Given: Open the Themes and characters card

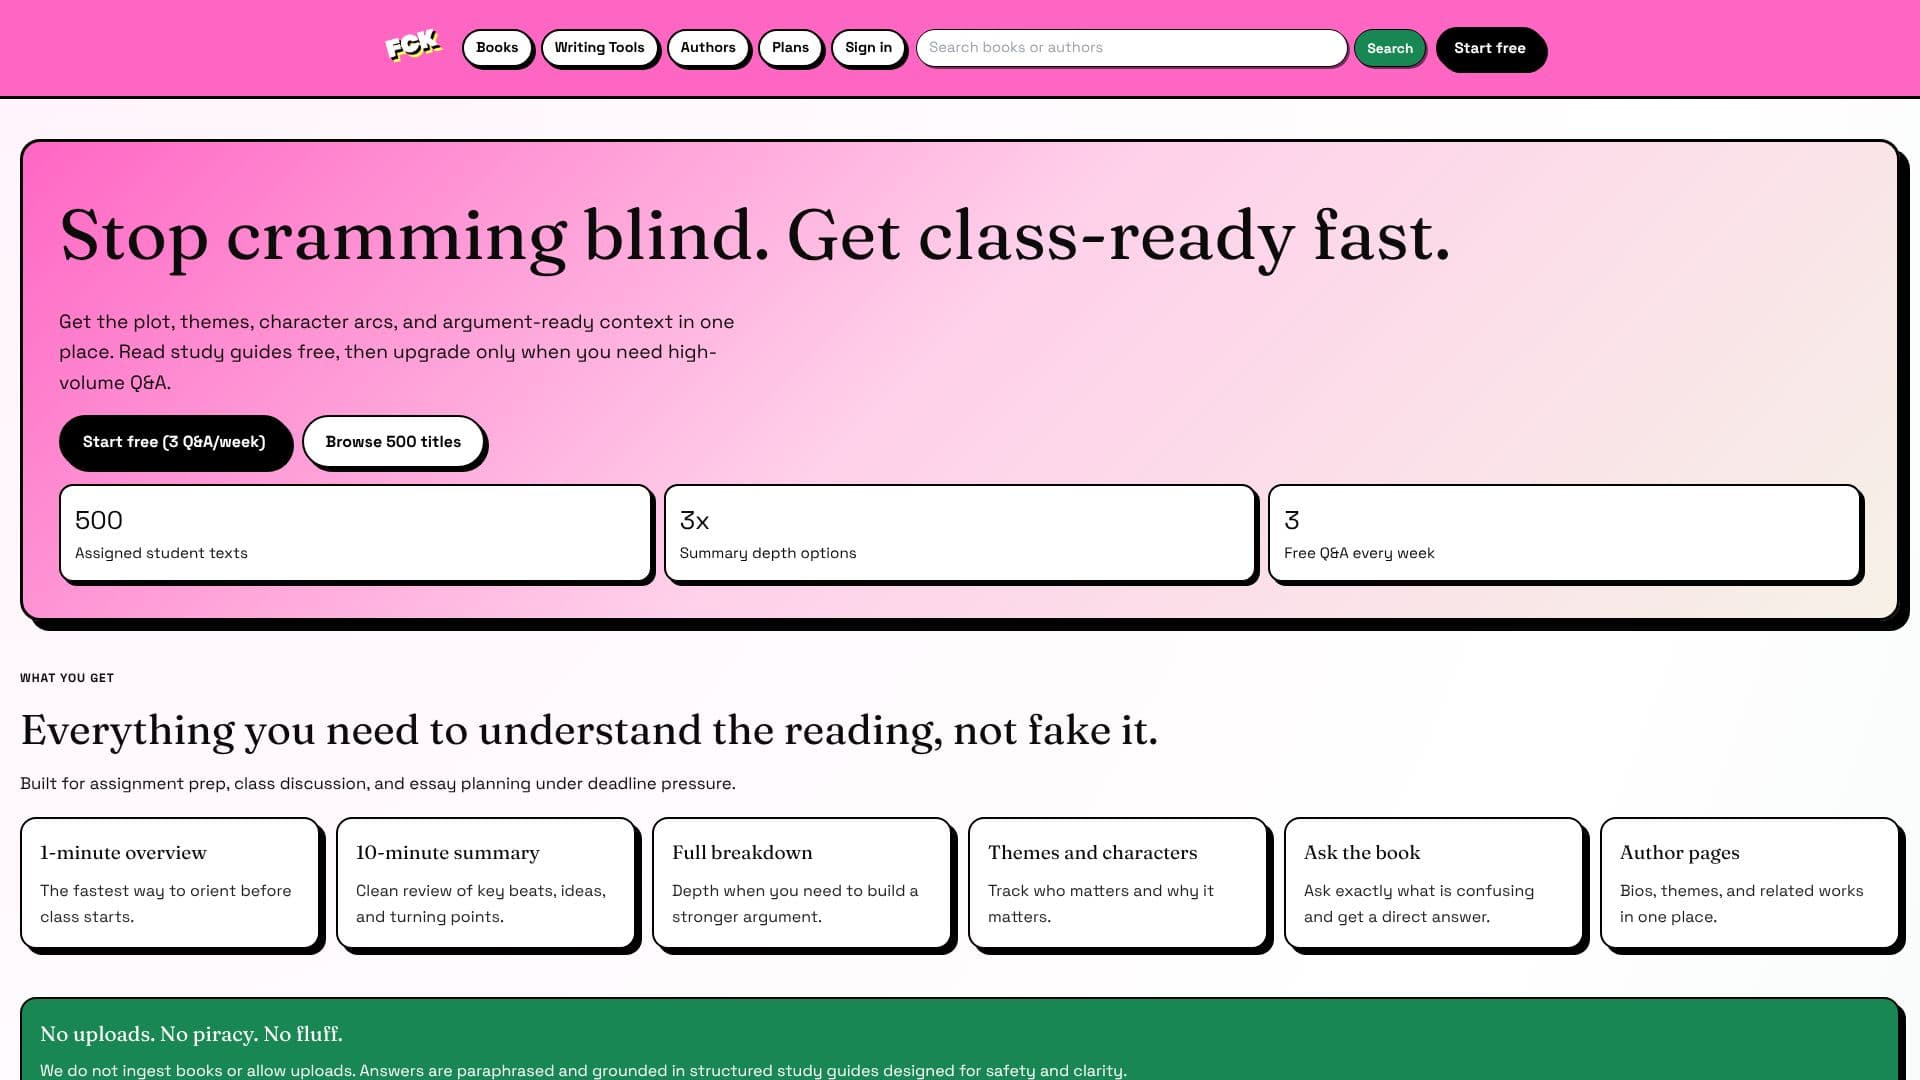Looking at the screenshot, I should [x=1118, y=883].
